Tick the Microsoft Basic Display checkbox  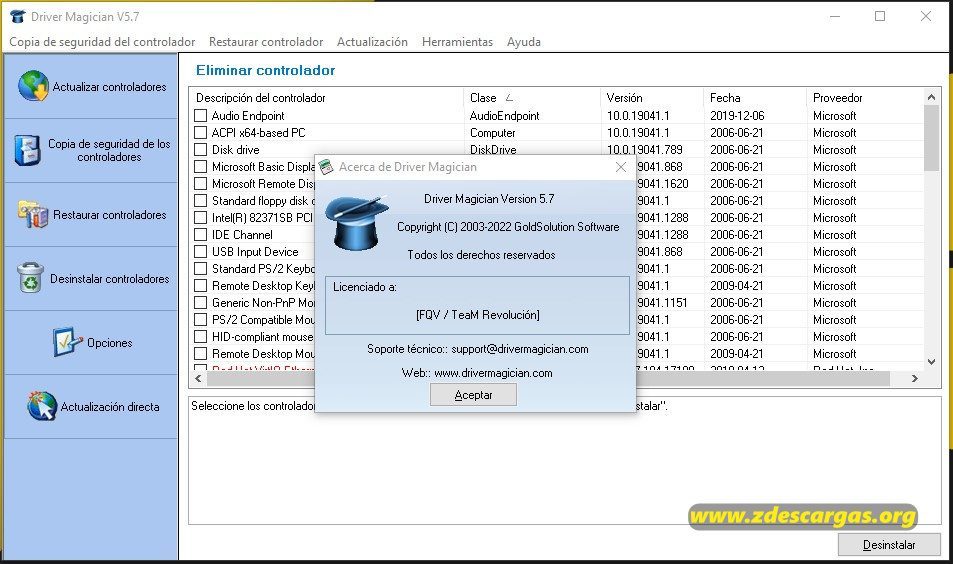pos(201,167)
